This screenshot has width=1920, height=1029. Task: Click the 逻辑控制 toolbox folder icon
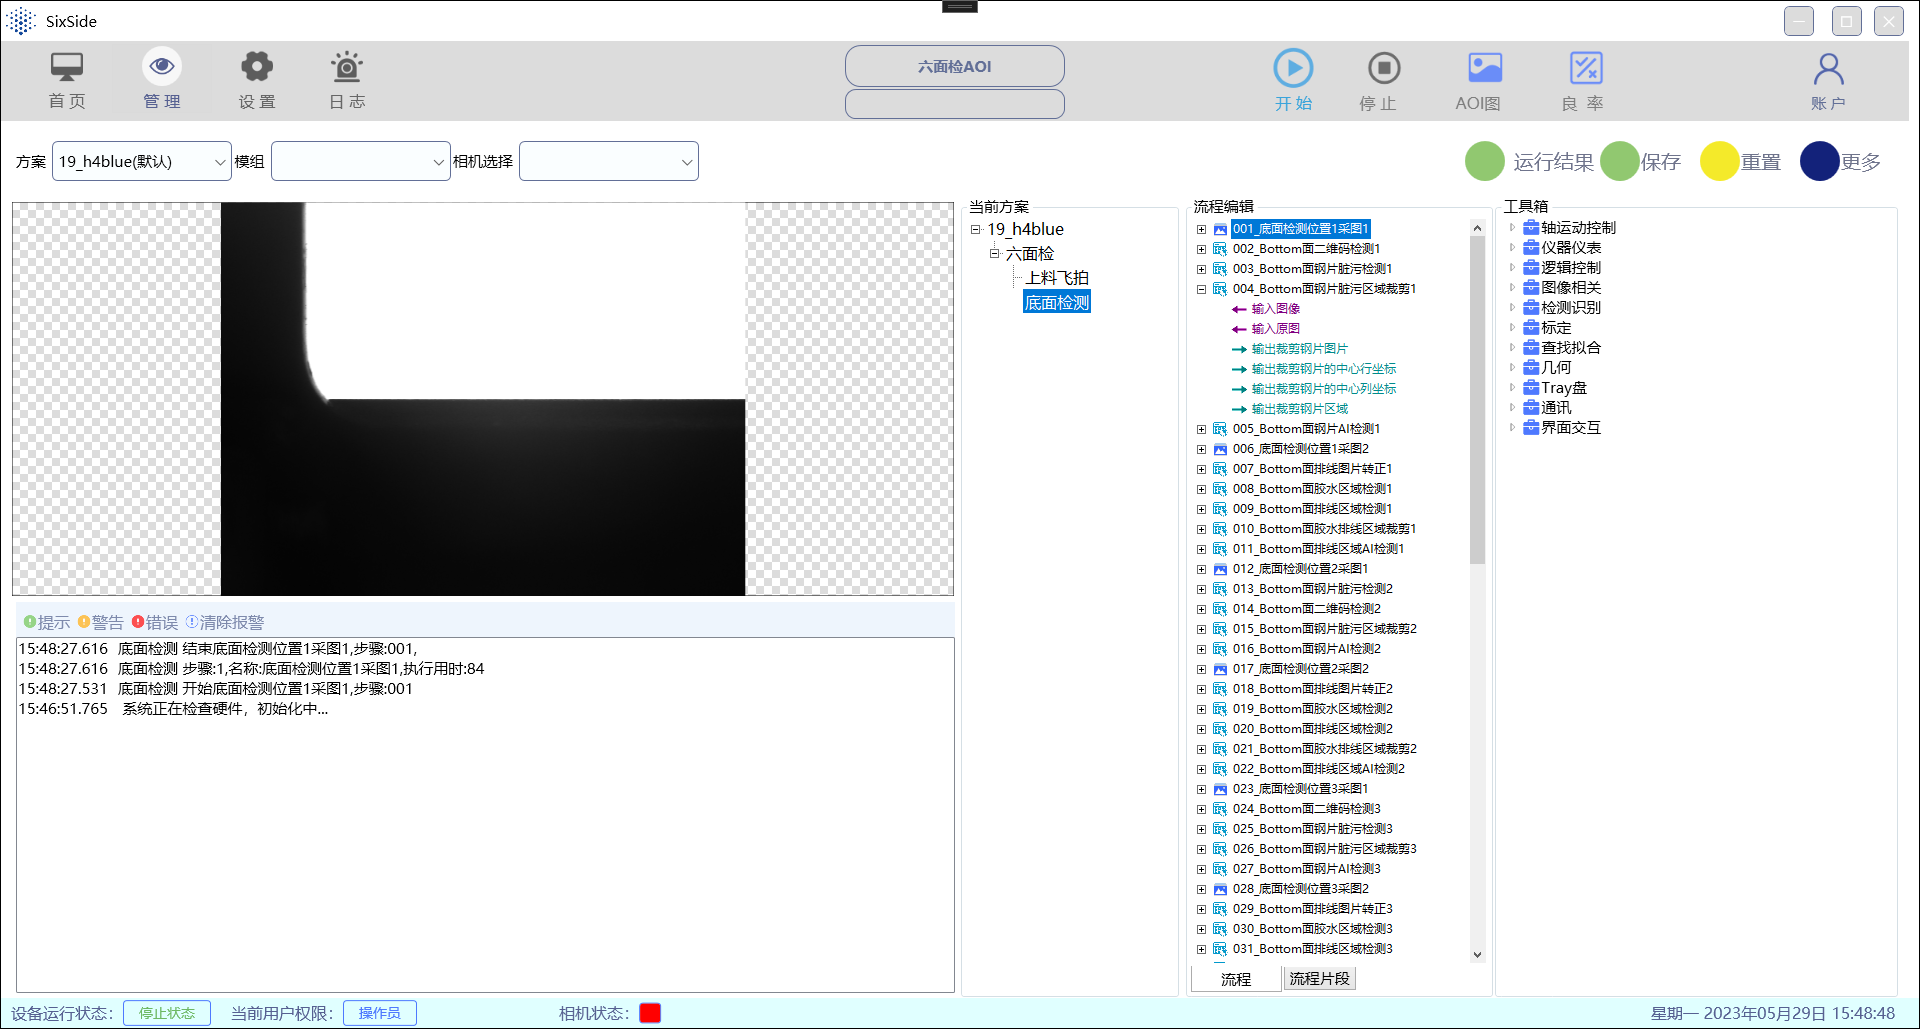(1531, 268)
